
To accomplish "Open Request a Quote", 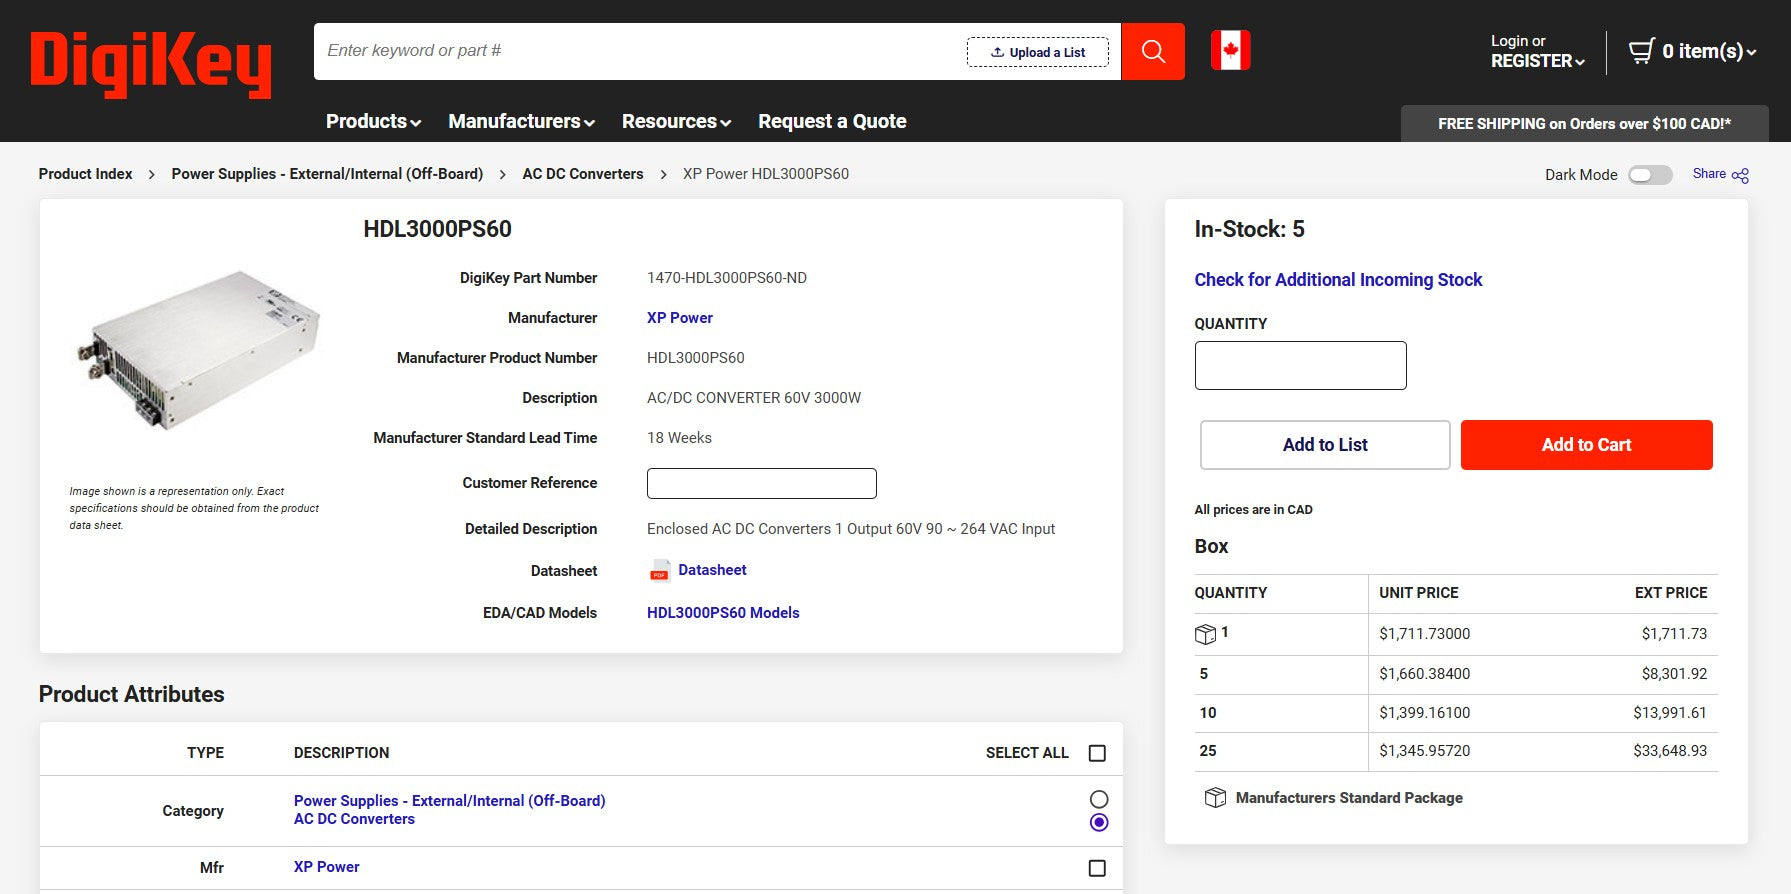I will pyautogui.click(x=832, y=121).
